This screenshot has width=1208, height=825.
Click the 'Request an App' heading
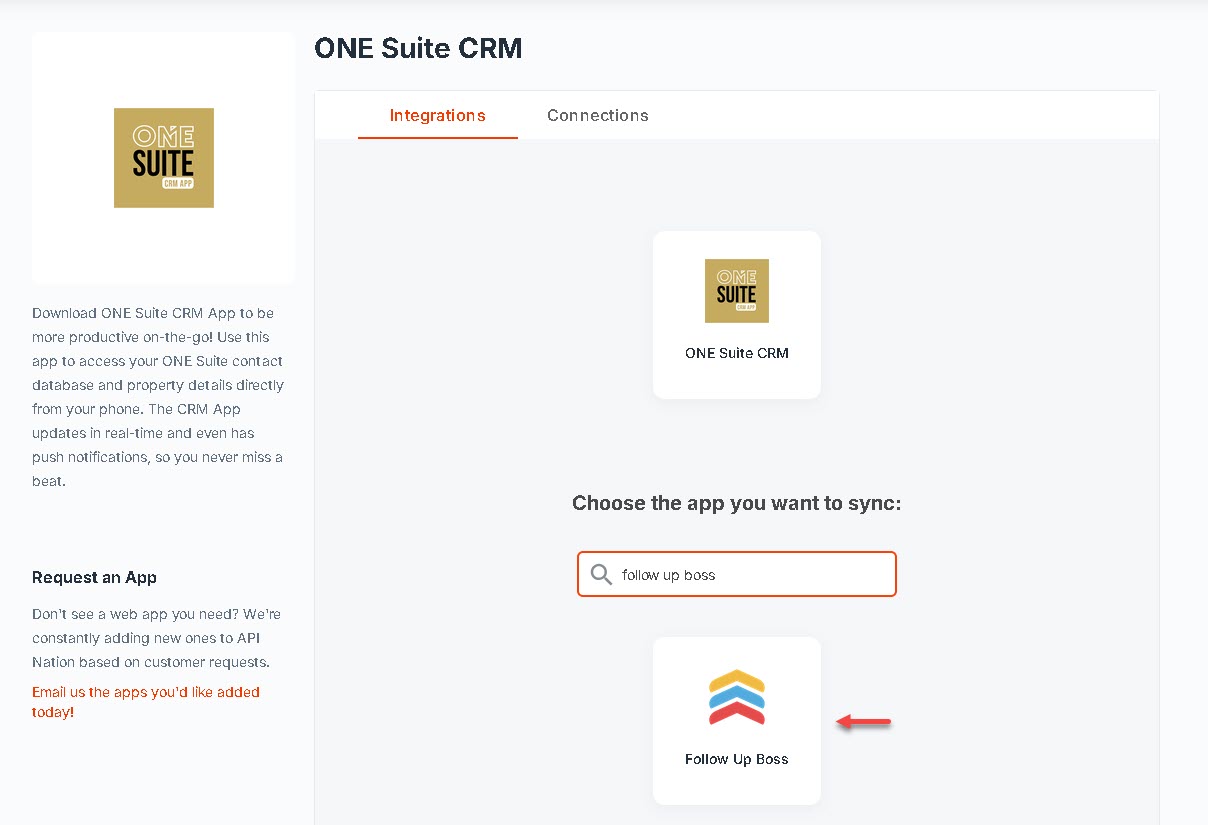point(94,577)
